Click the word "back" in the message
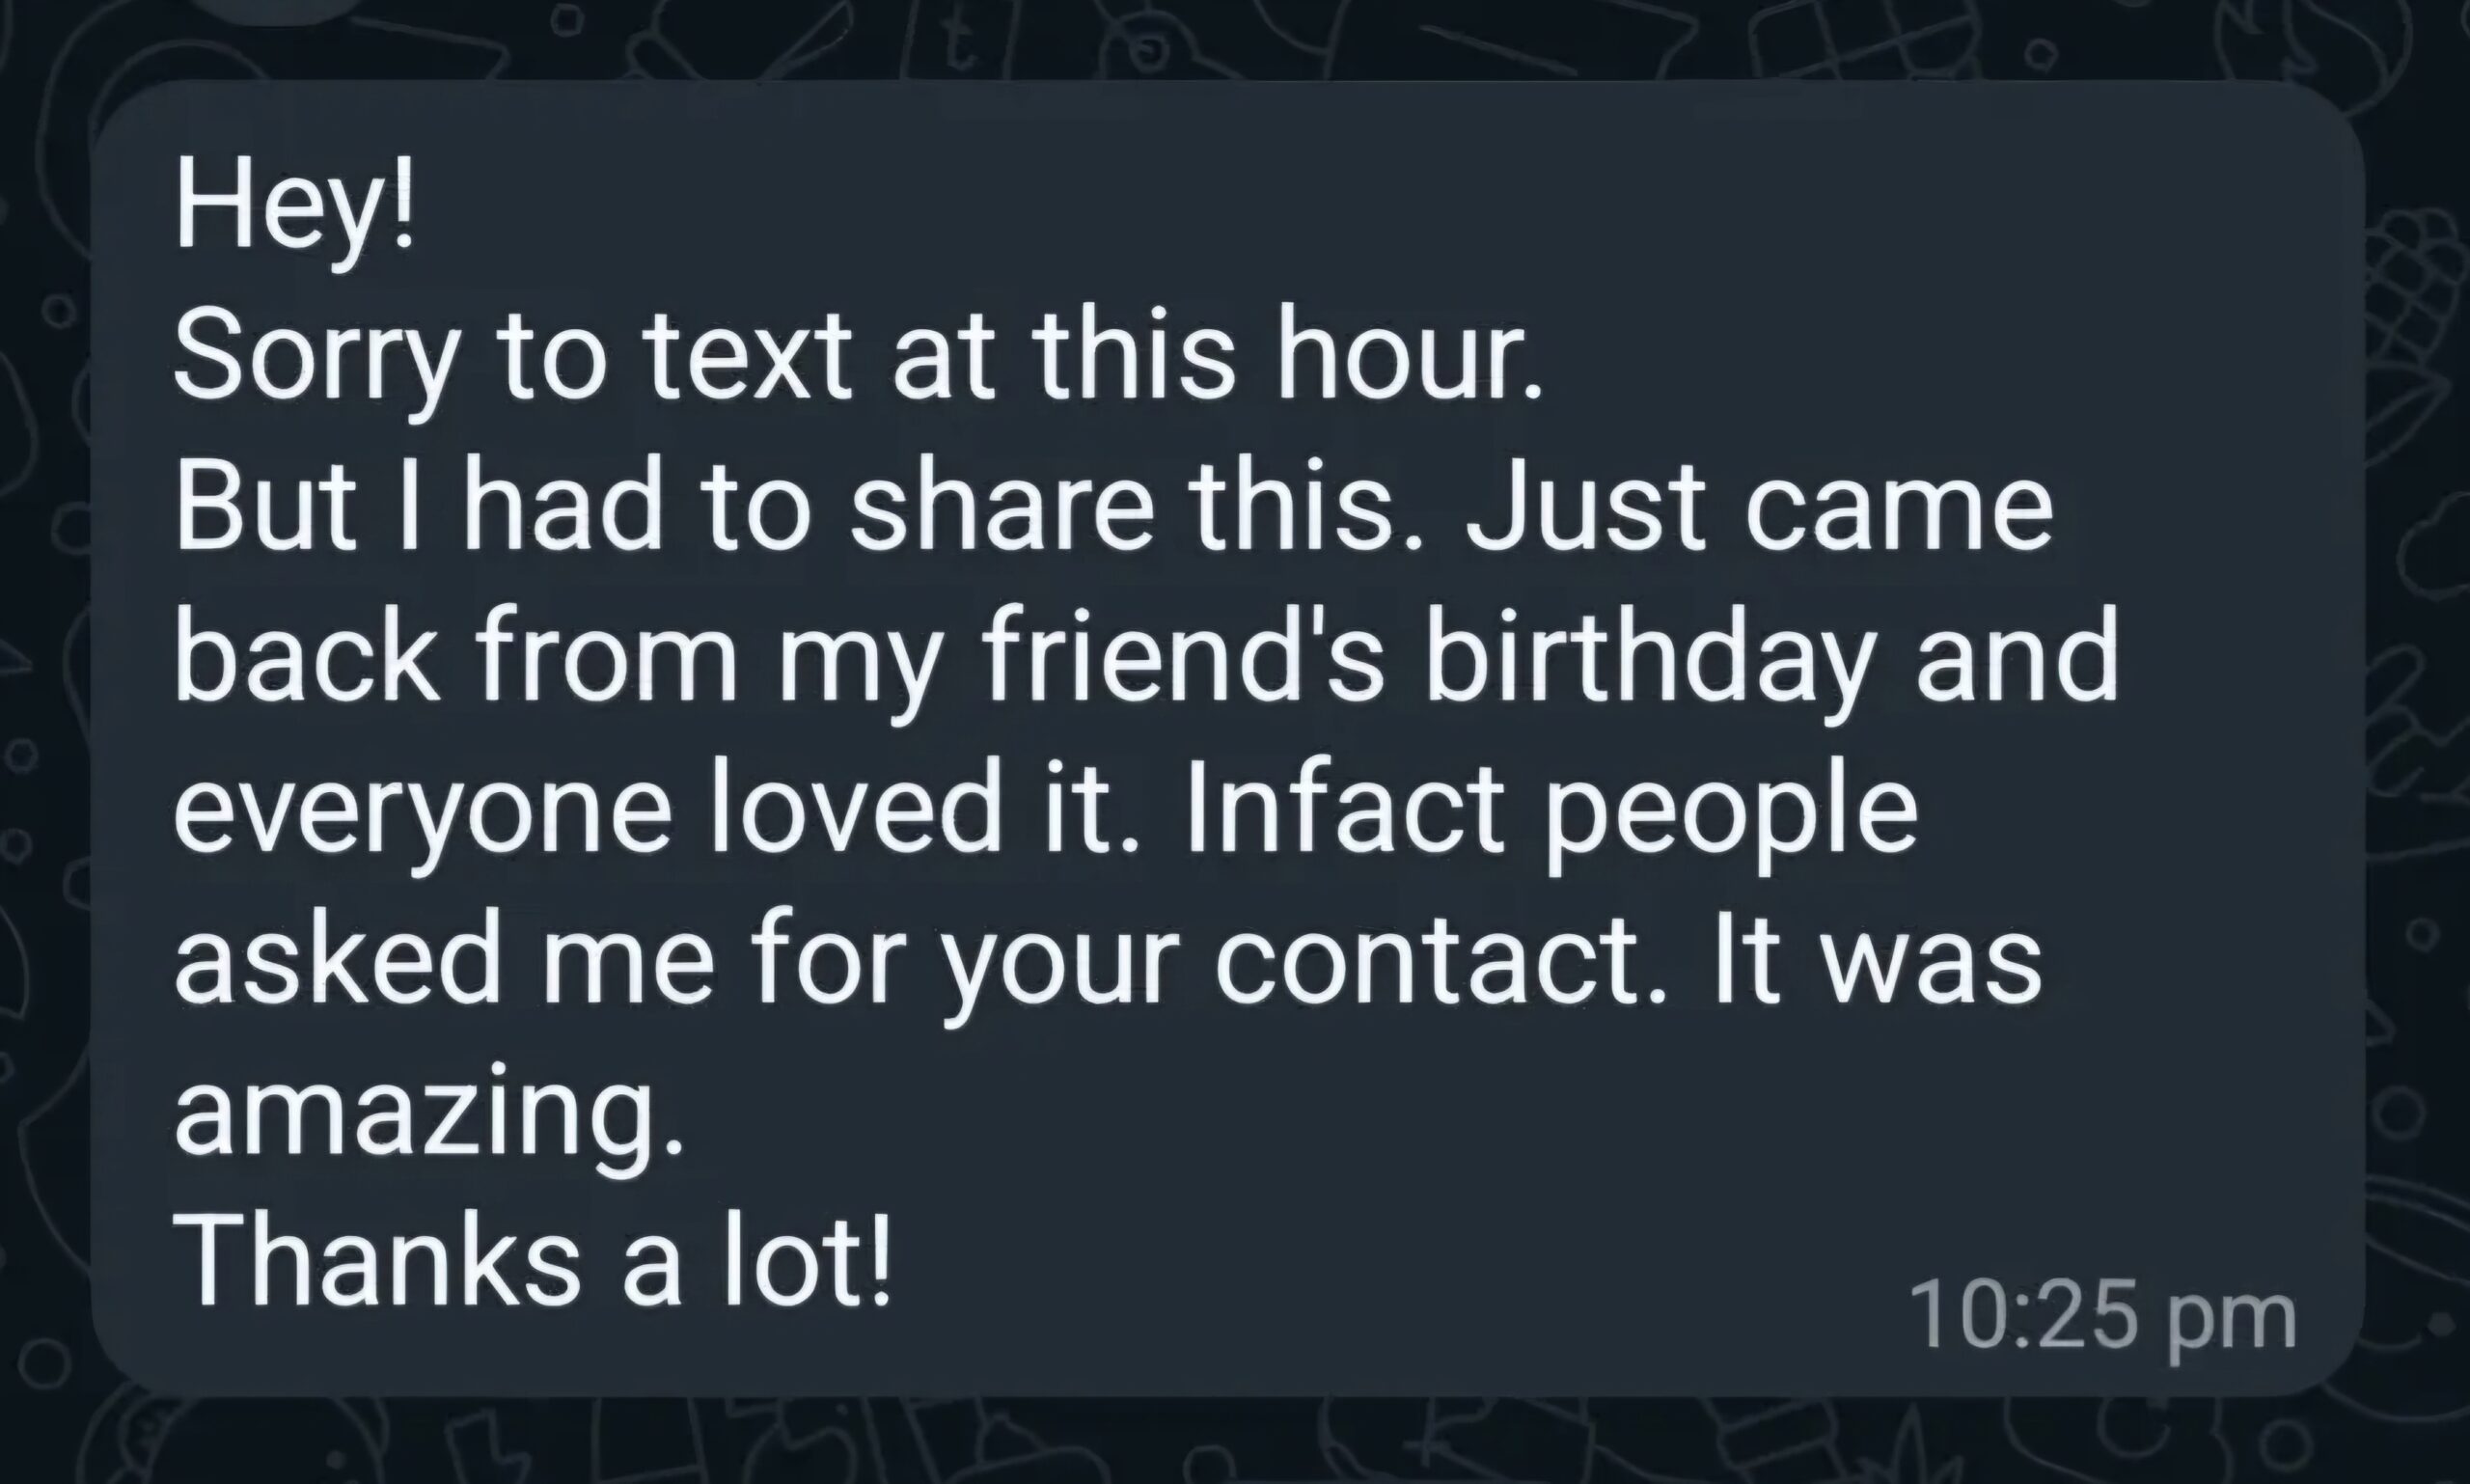The width and height of the screenshot is (2470, 1484). tap(306, 659)
